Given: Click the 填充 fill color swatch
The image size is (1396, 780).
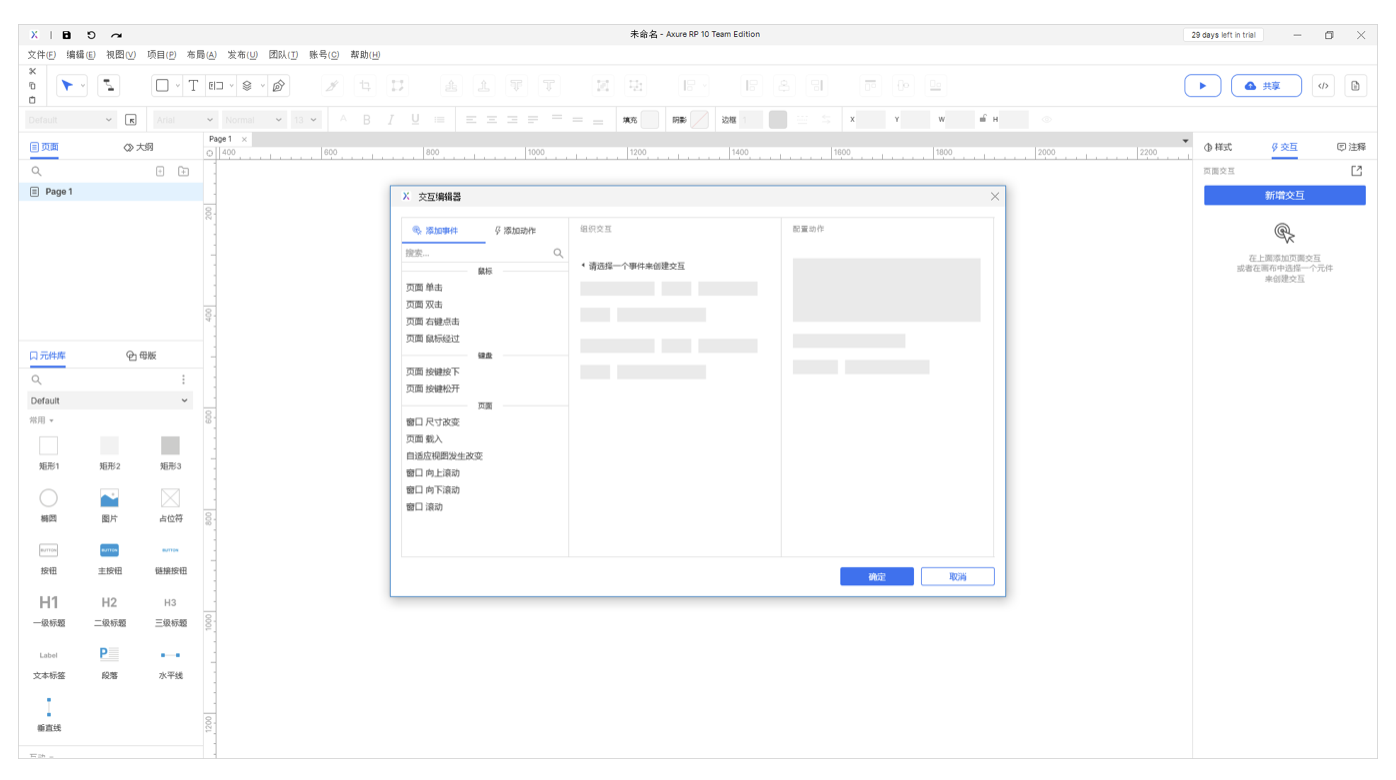Looking at the screenshot, I should click(x=650, y=120).
